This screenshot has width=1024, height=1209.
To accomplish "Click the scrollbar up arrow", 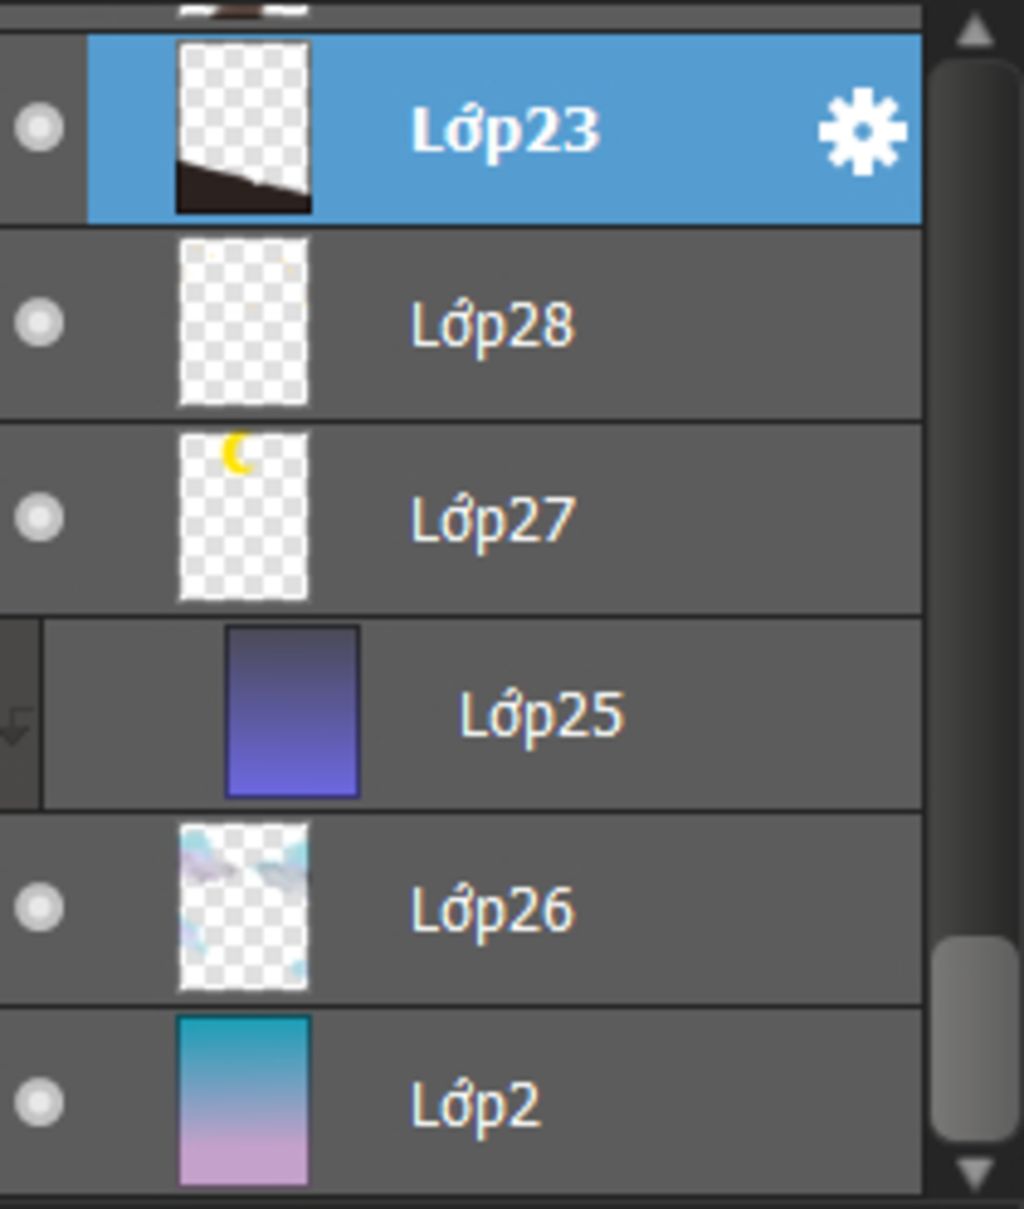I will [974, 30].
